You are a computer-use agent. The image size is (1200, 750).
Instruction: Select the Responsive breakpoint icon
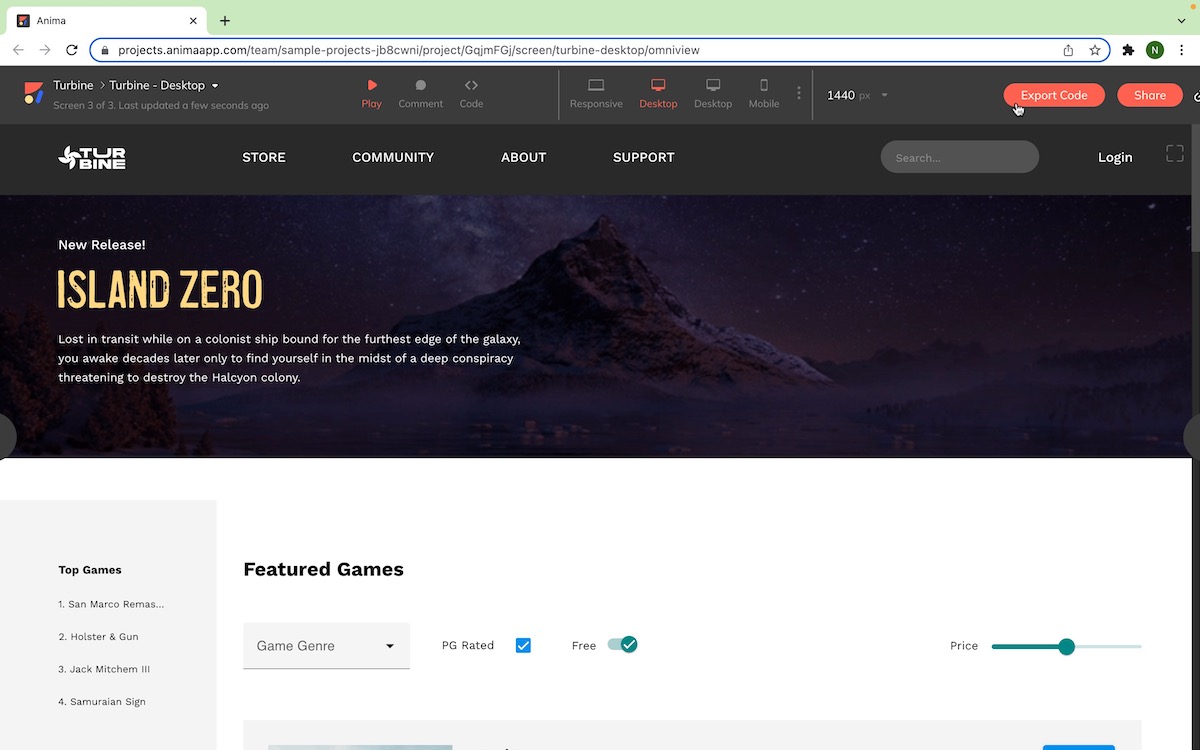(x=596, y=86)
